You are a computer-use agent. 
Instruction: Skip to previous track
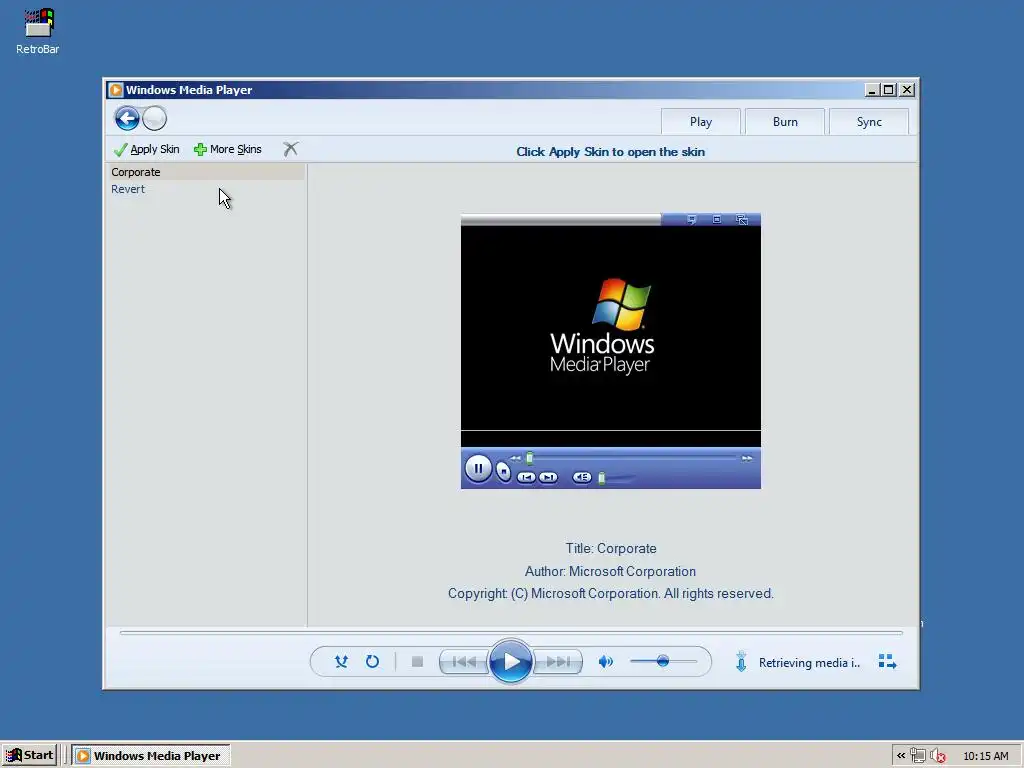point(464,662)
